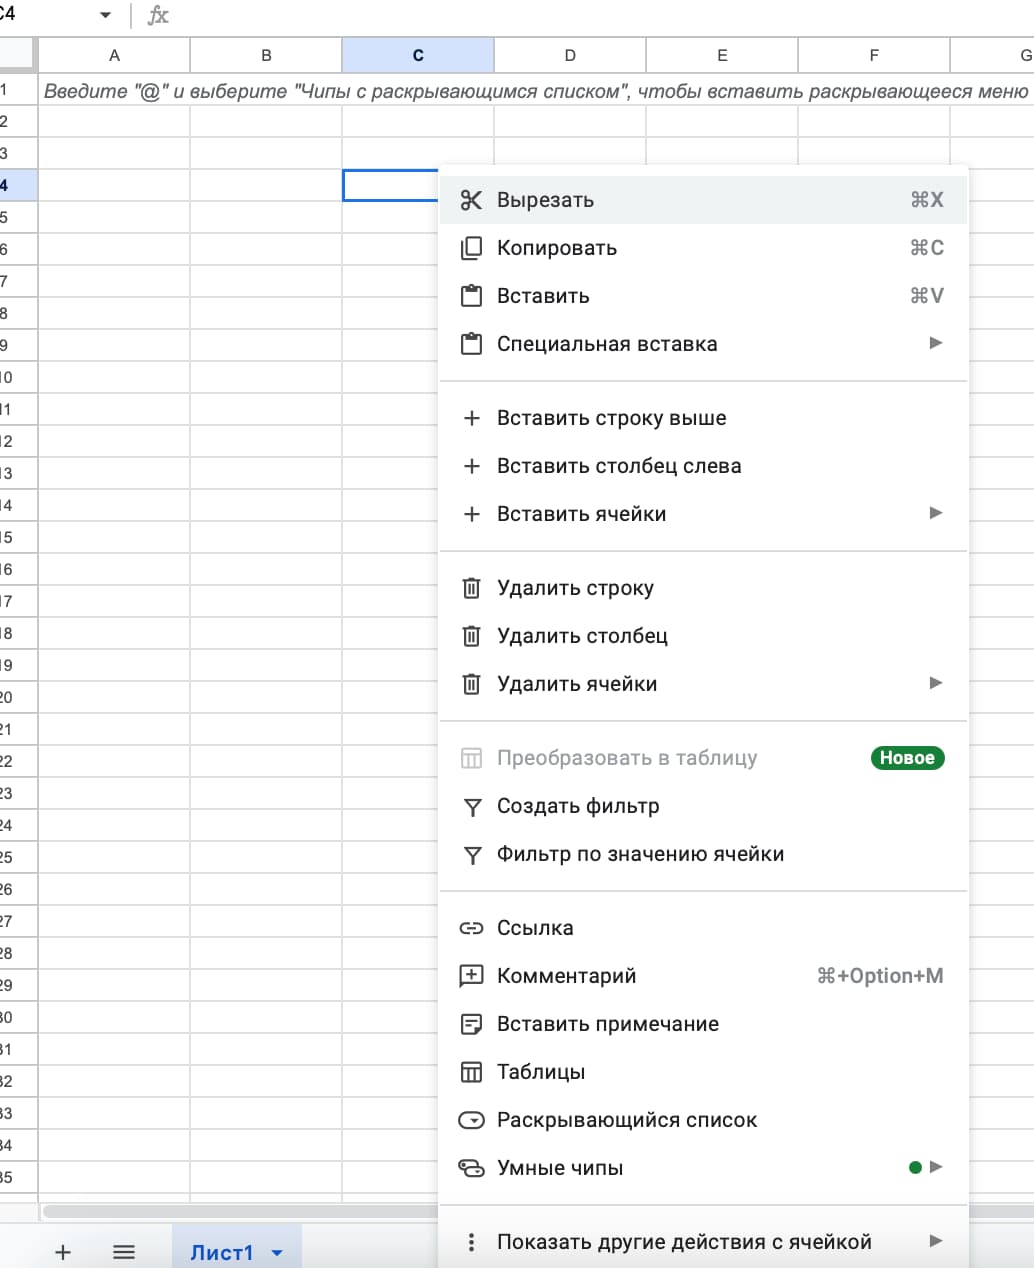Click the note icon for Вставить примечание
This screenshot has width=1034, height=1268.
tap(471, 1024)
